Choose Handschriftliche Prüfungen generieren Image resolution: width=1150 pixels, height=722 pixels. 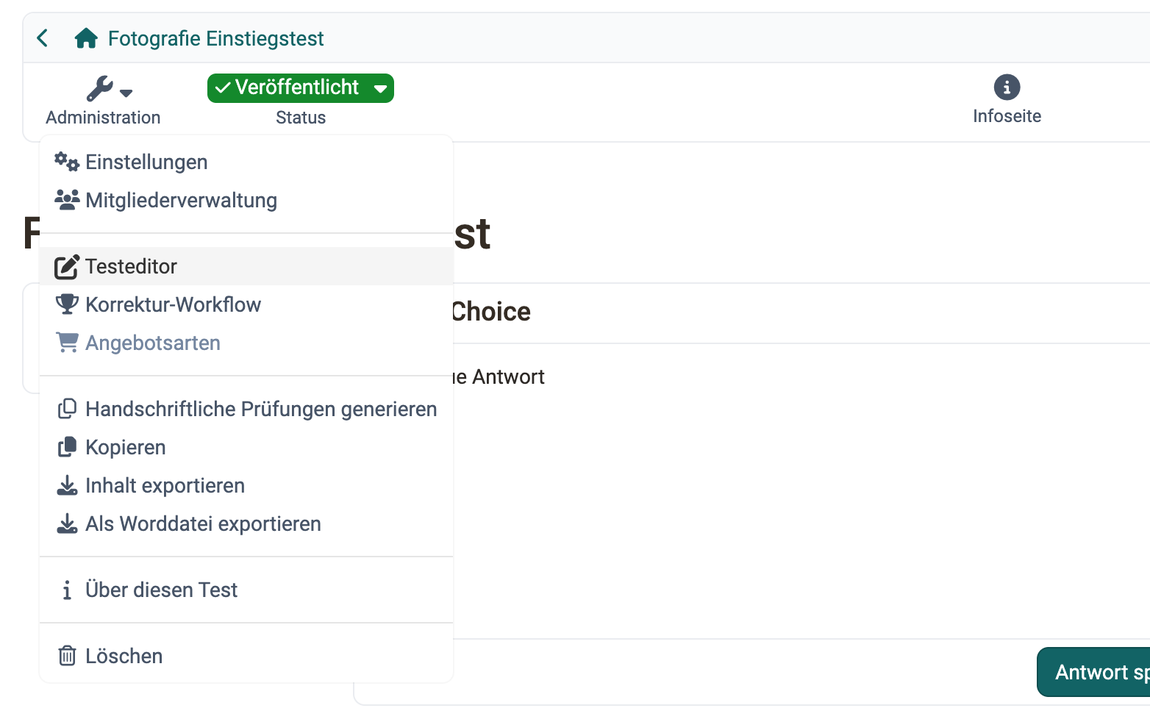pos(246,409)
